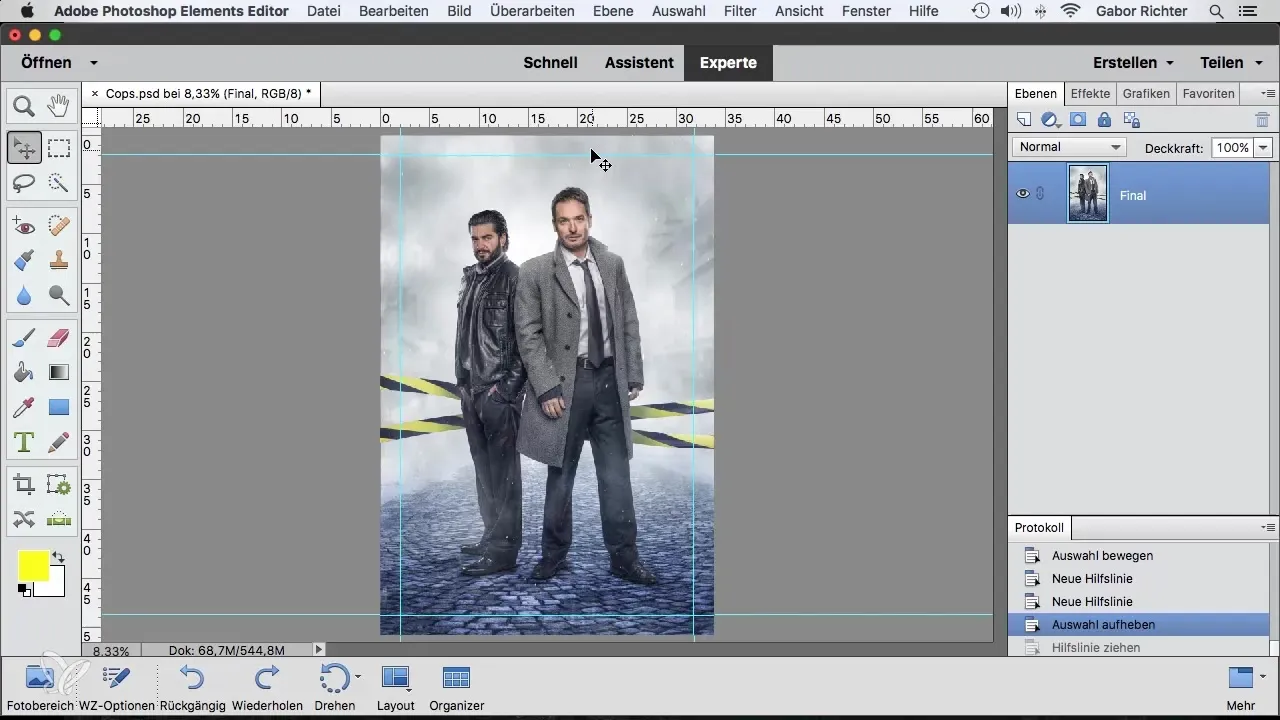Select the Color Picker eyedropper tool
The image size is (1280, 720).
click(24, 407)
